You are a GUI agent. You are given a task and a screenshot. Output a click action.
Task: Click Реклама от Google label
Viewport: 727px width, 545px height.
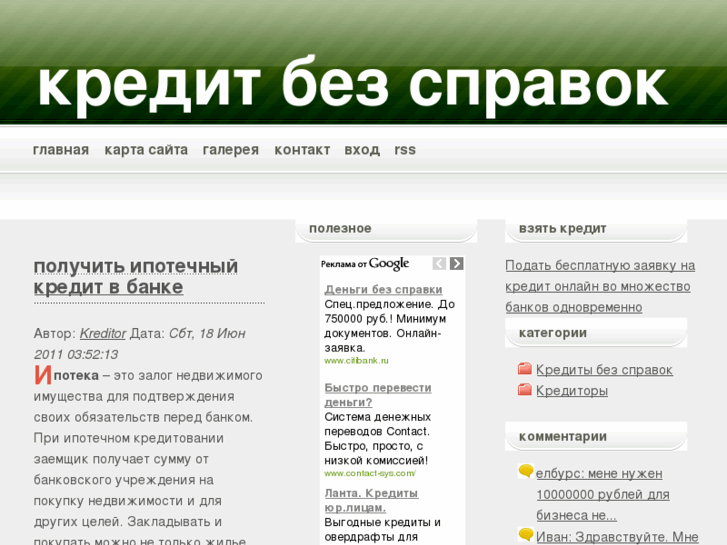click(365, 264)
